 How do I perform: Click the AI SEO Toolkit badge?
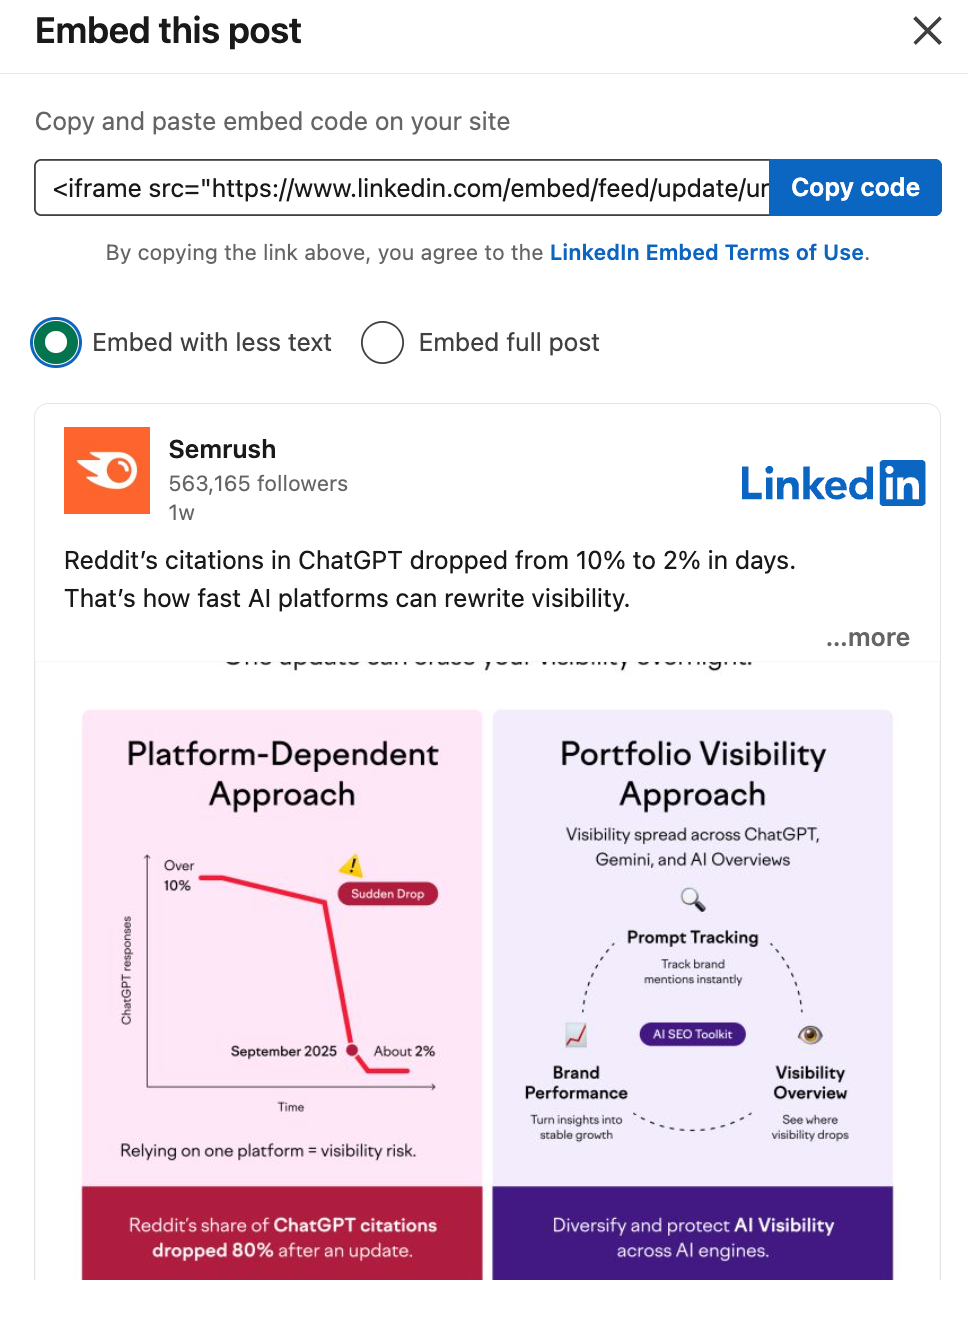[x=692, y=1034]
